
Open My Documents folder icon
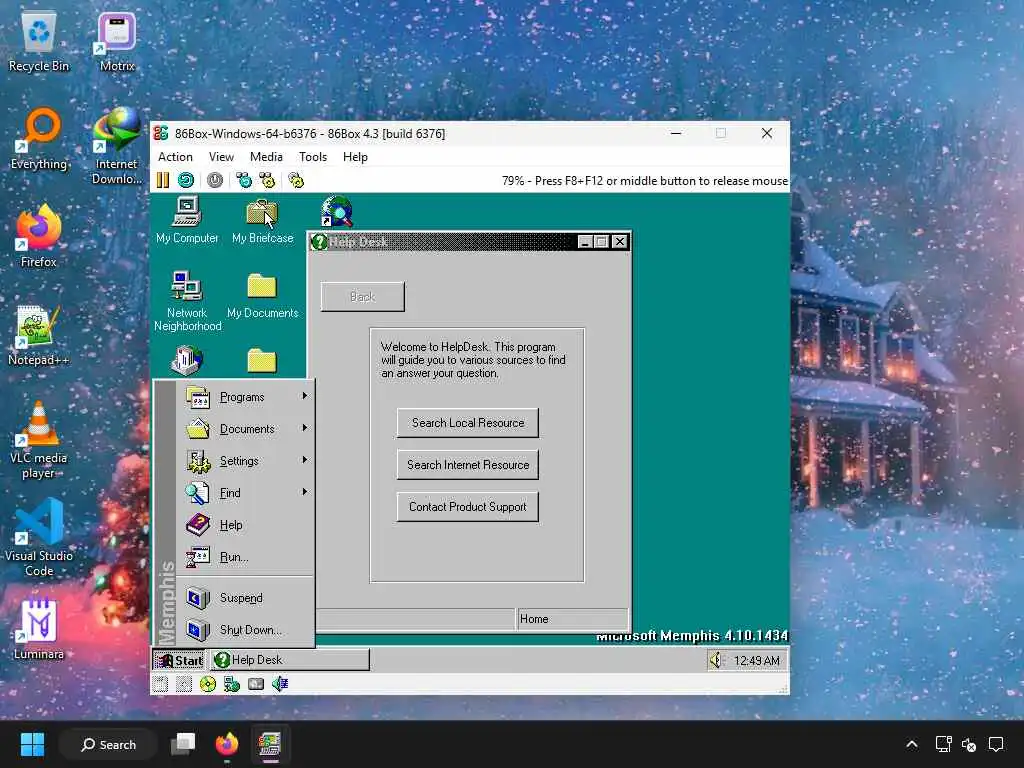[x=263, y=296]
